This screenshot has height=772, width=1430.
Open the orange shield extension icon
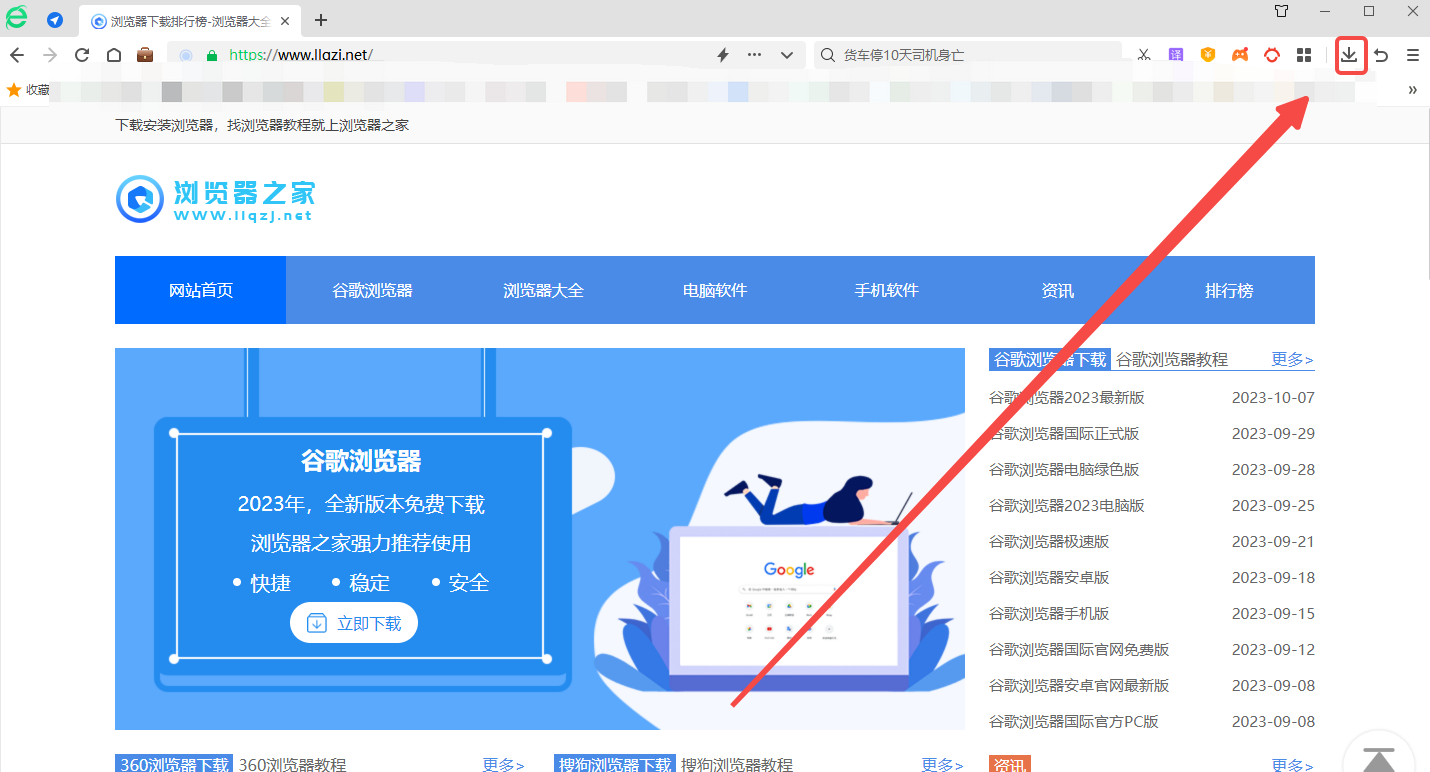coord(1207,55)
